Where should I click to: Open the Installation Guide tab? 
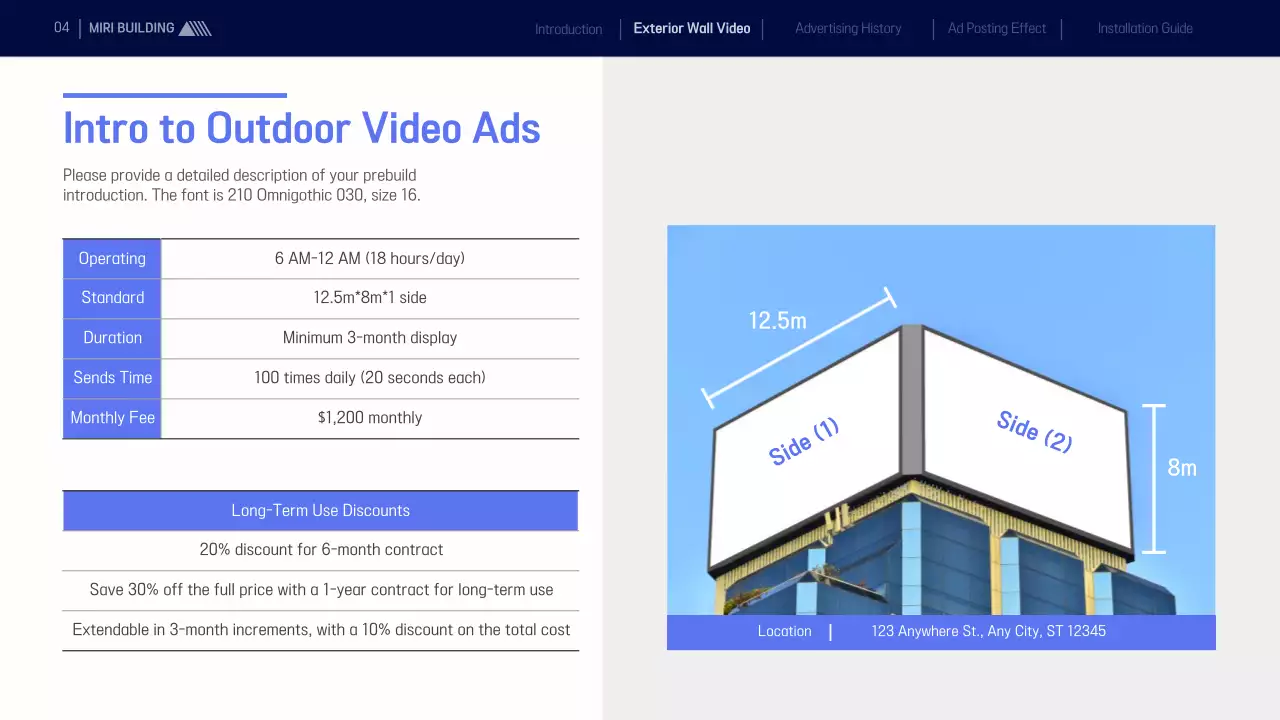[x=1144, y=28]
